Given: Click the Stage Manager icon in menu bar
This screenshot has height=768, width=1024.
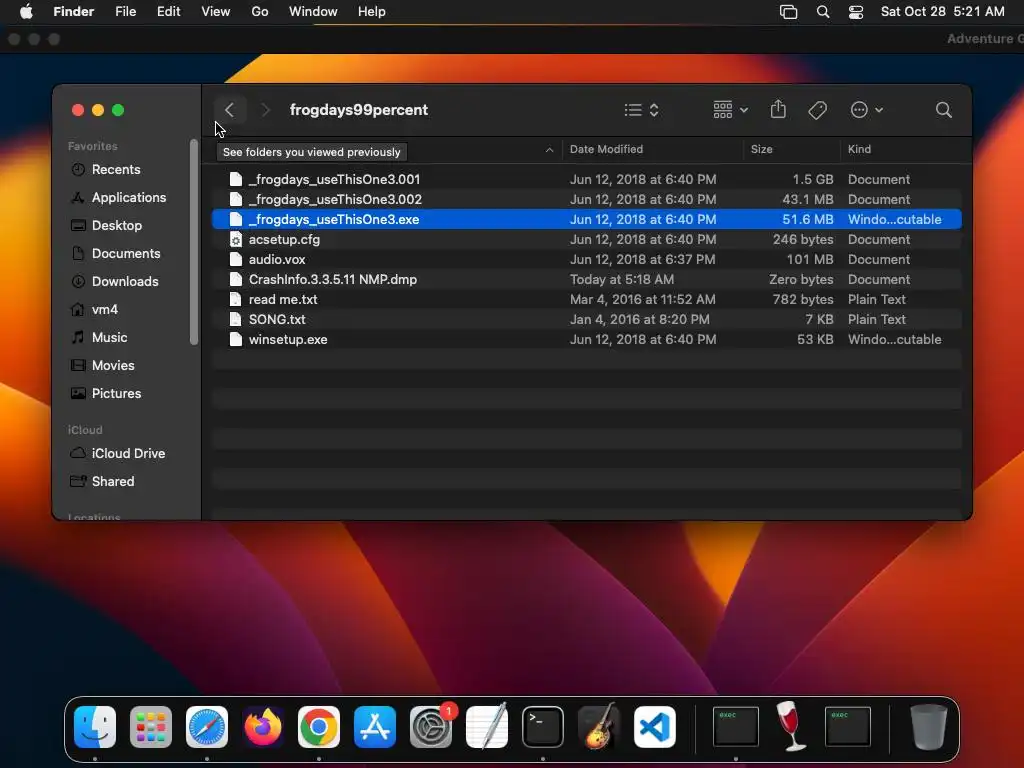Looking at the screenshot, I should tap(788, 12).
